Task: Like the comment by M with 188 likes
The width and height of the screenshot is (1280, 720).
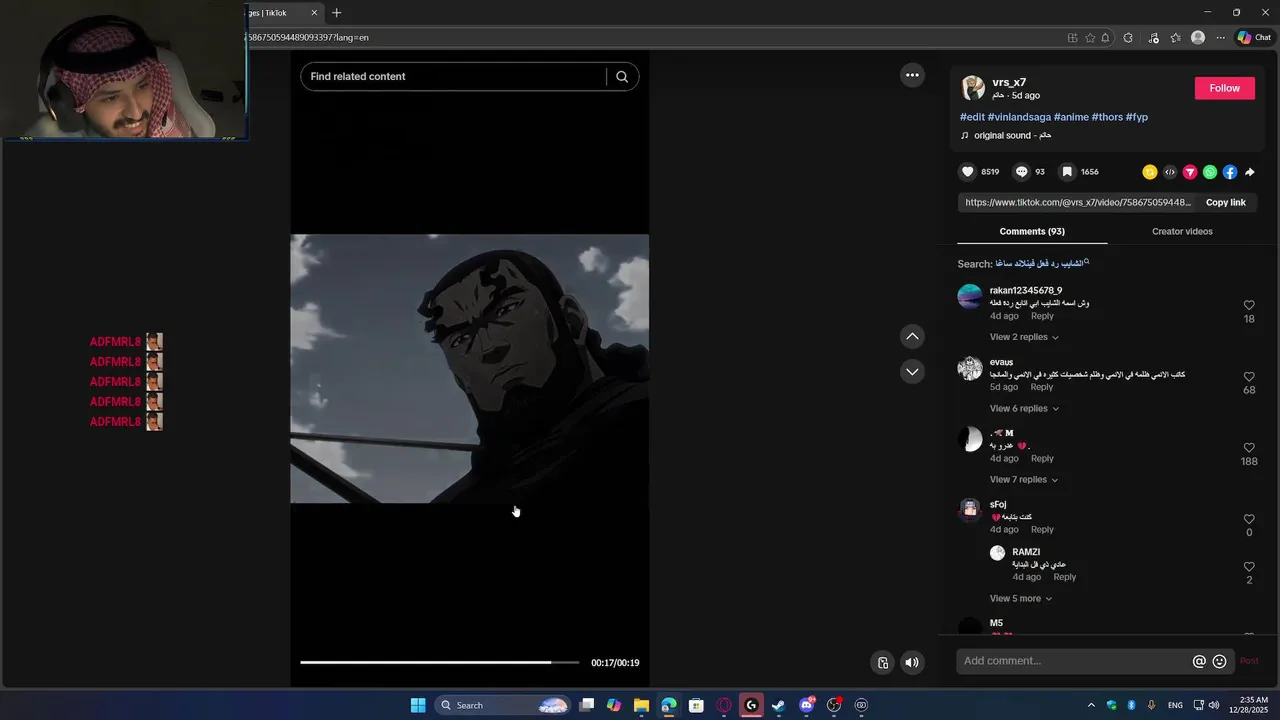Action: pos(1249,448)
